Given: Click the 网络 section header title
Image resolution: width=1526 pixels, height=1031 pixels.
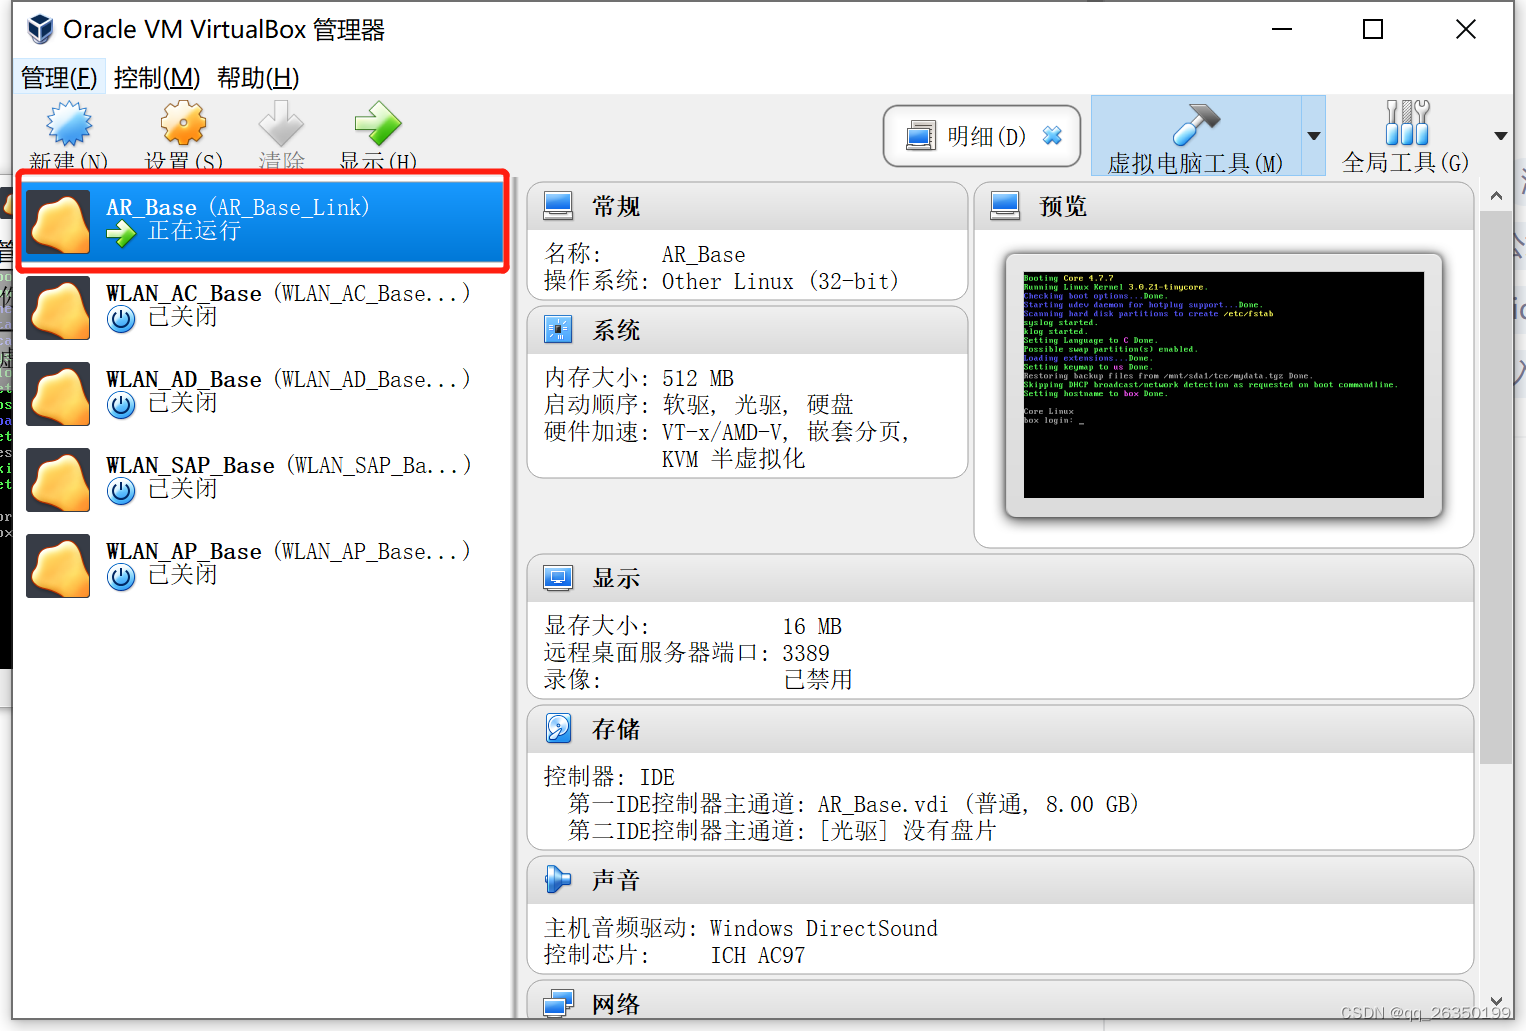Looking at the screenshot, I should [616, 1004].
